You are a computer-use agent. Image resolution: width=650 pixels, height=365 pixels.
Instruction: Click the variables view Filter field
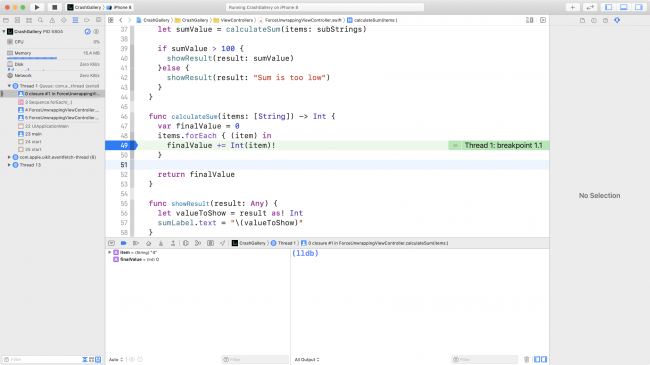[255, 359]
